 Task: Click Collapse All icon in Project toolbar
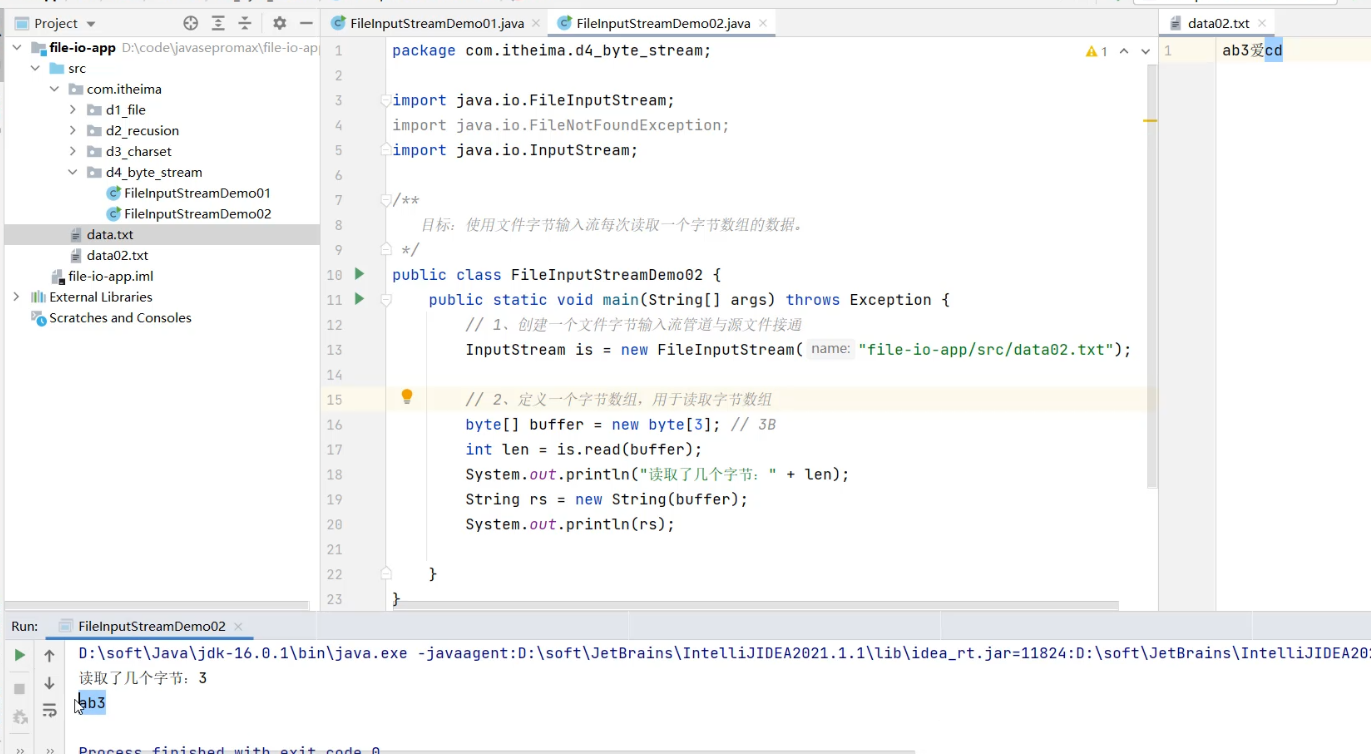(x=245, y=23)
